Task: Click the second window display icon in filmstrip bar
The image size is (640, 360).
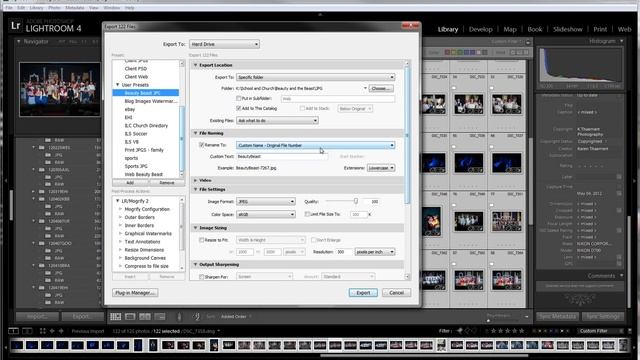Action: [27, 331]
